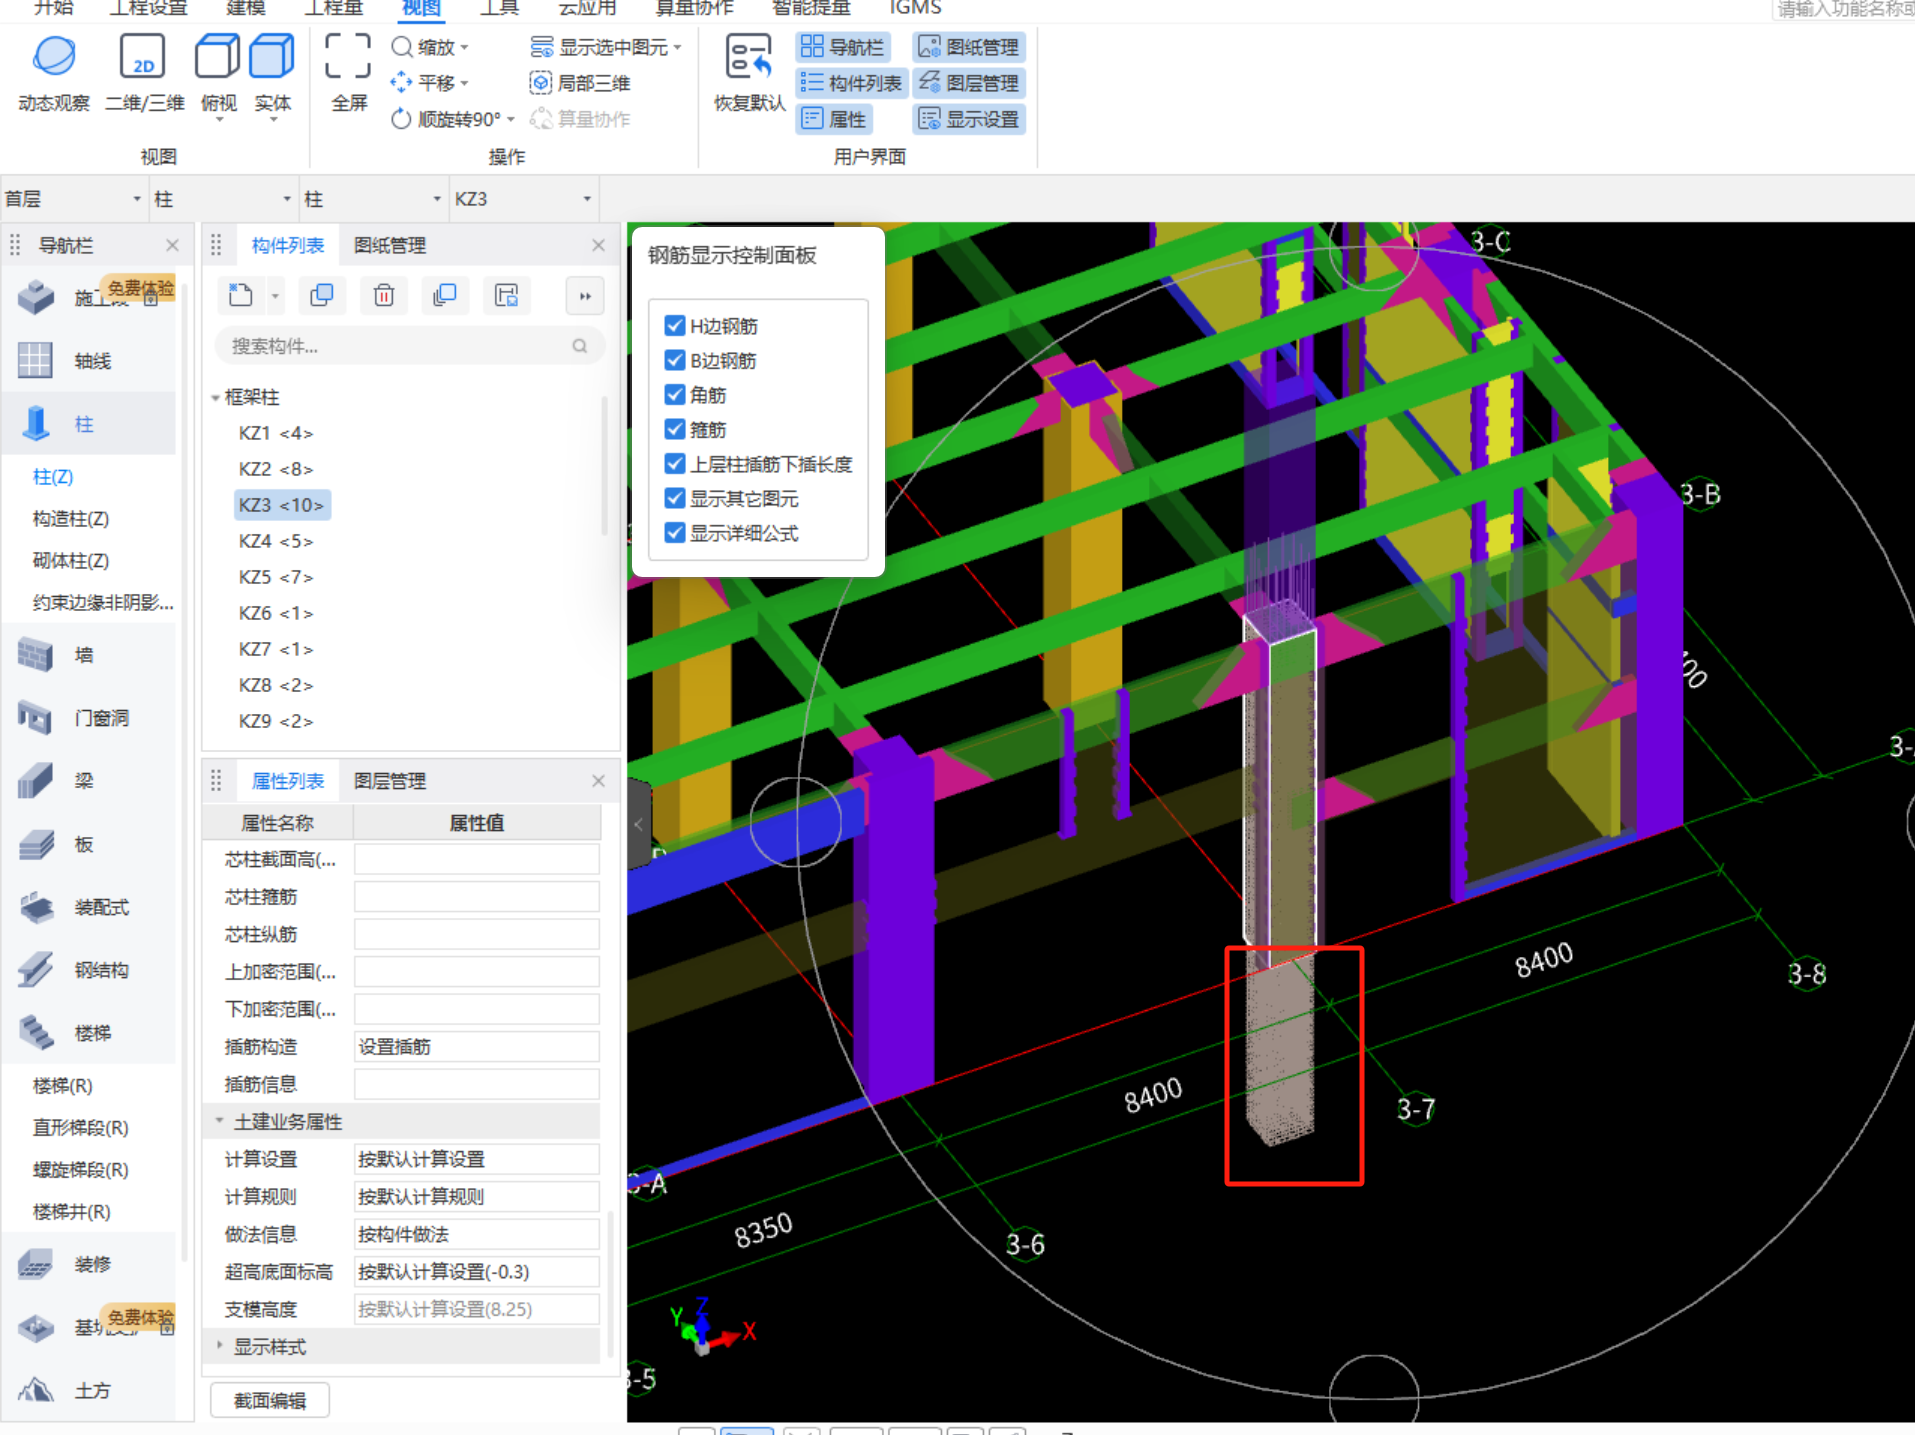Click the 截面编辑 button

coord(270,1400)
